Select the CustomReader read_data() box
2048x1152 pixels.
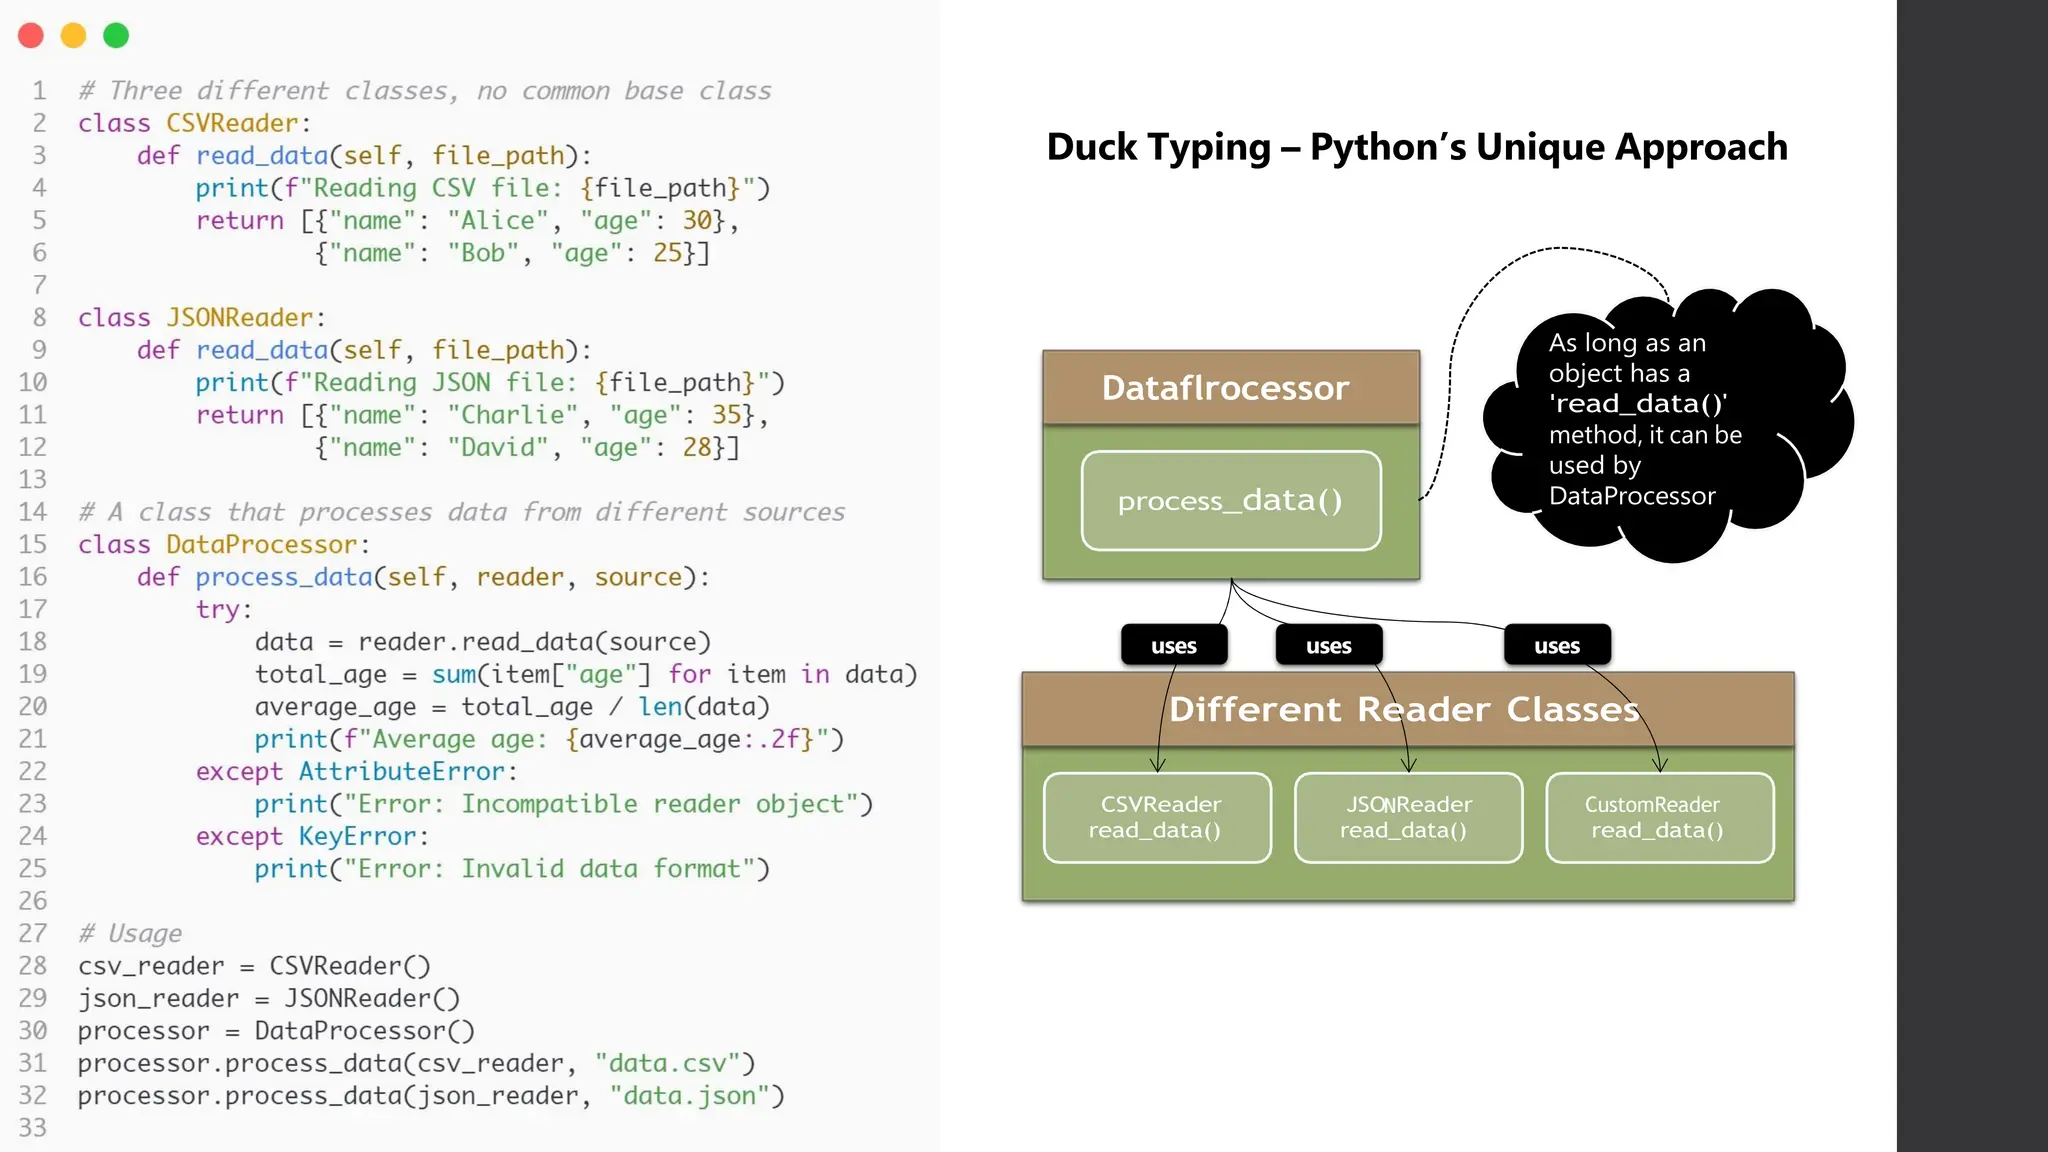tap(1660, 817)
